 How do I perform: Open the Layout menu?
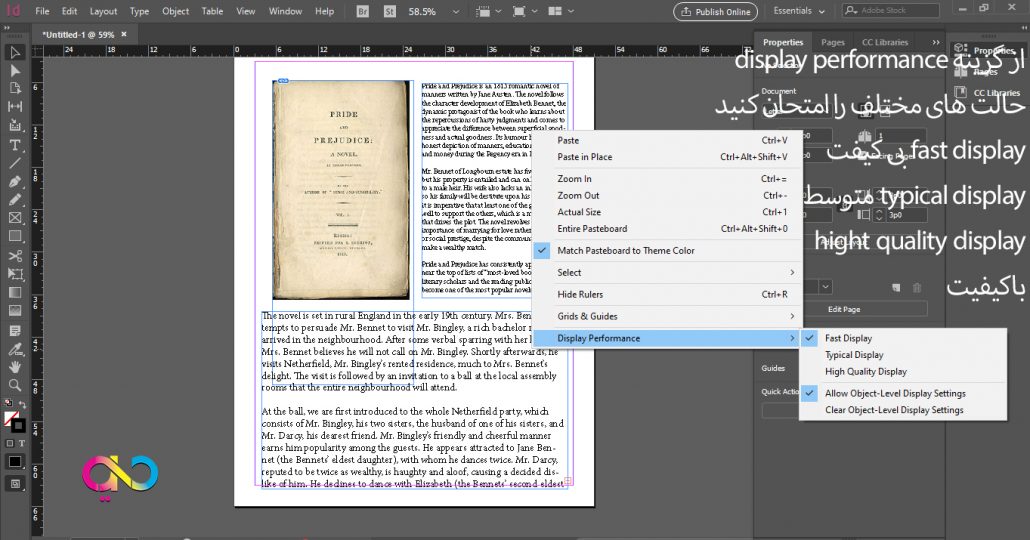coord(103,11)
